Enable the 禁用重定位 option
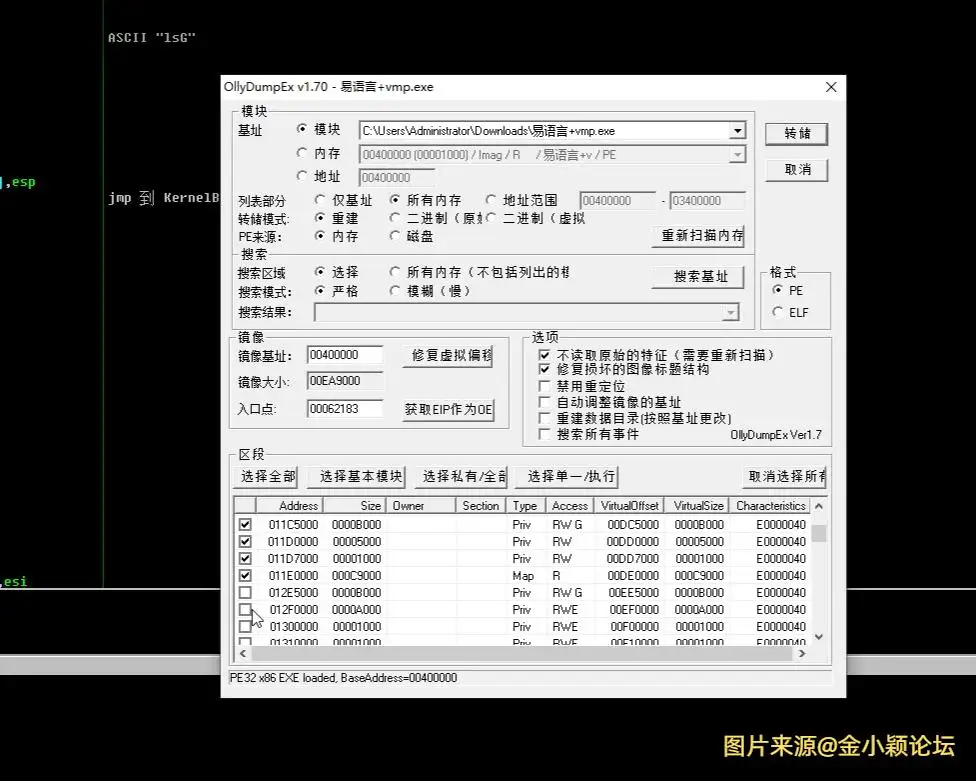The height and width of the screenshot is (781, 976). 545,386
